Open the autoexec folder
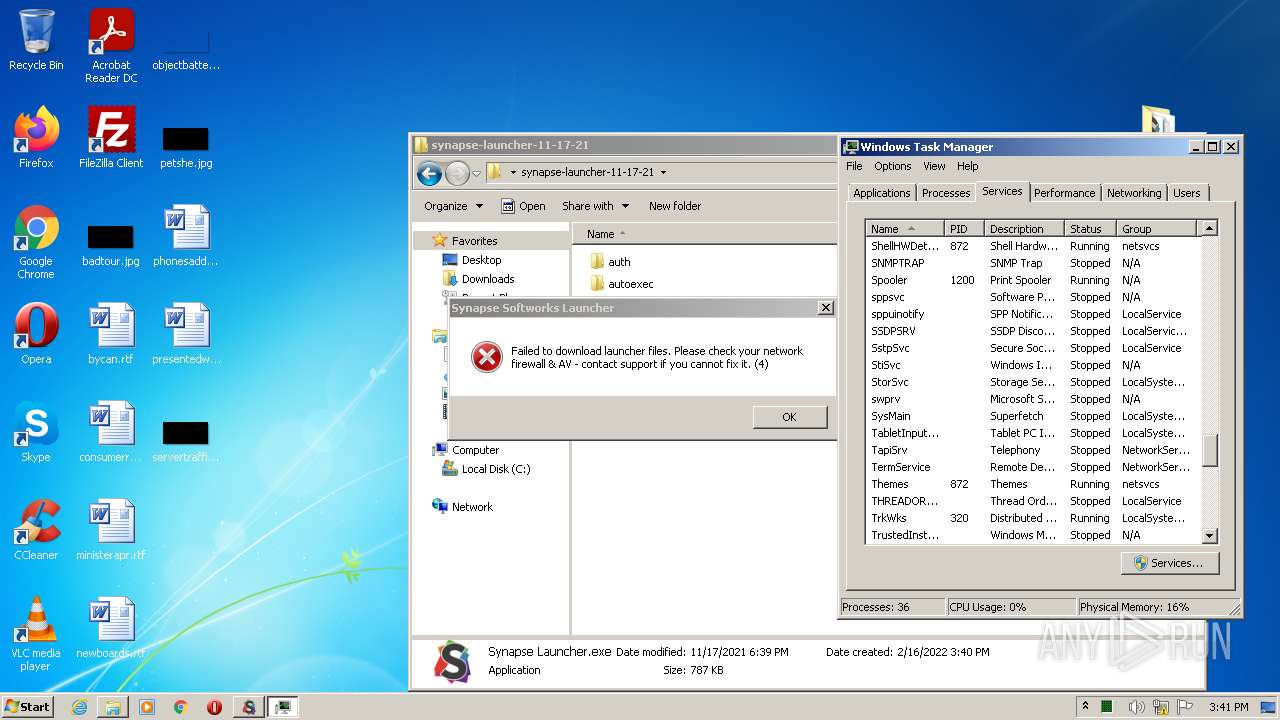Screen dimensions: 1280x720 (x=621, y=284)
